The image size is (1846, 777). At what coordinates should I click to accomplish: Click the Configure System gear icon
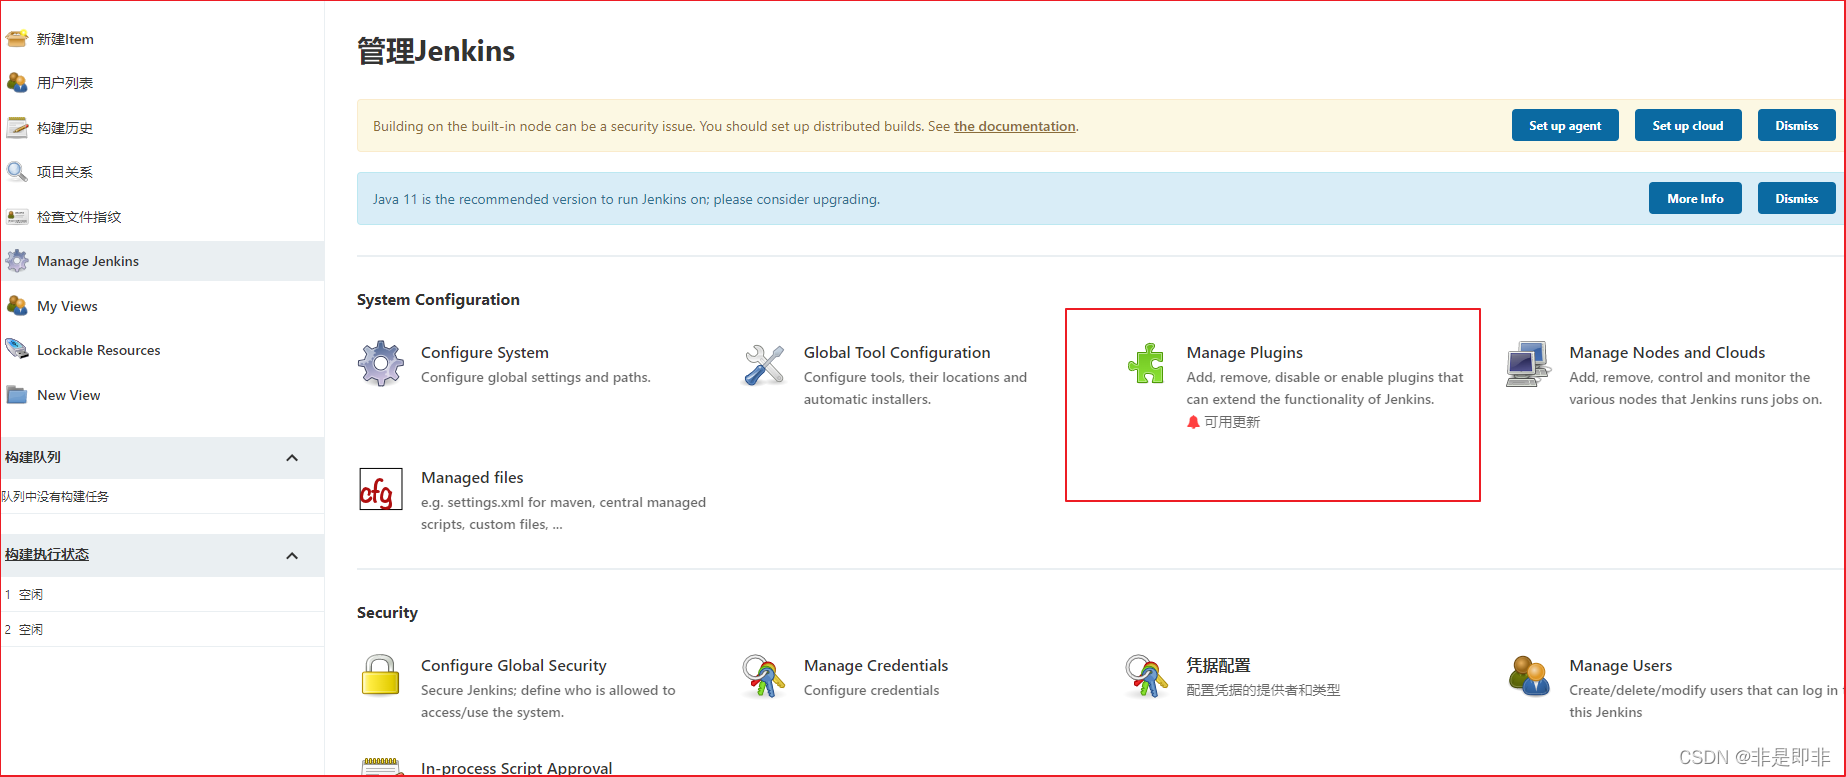coord(381,364)
